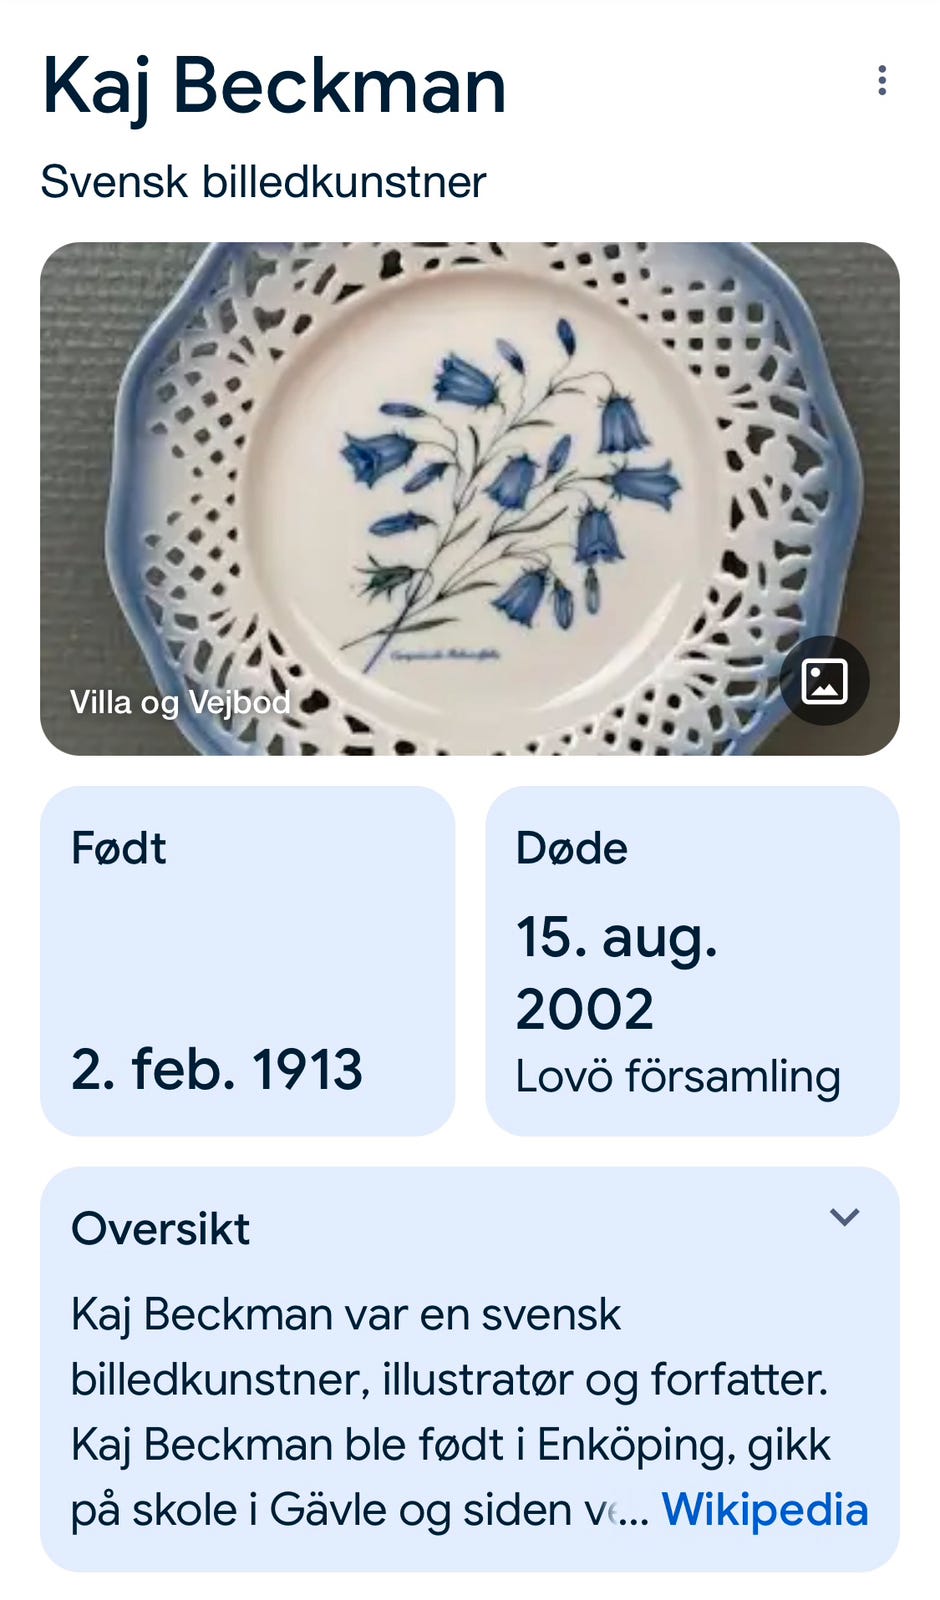Select the Født info card
Viewport: 940px width, 1600px height.
[x=247, y=961]
